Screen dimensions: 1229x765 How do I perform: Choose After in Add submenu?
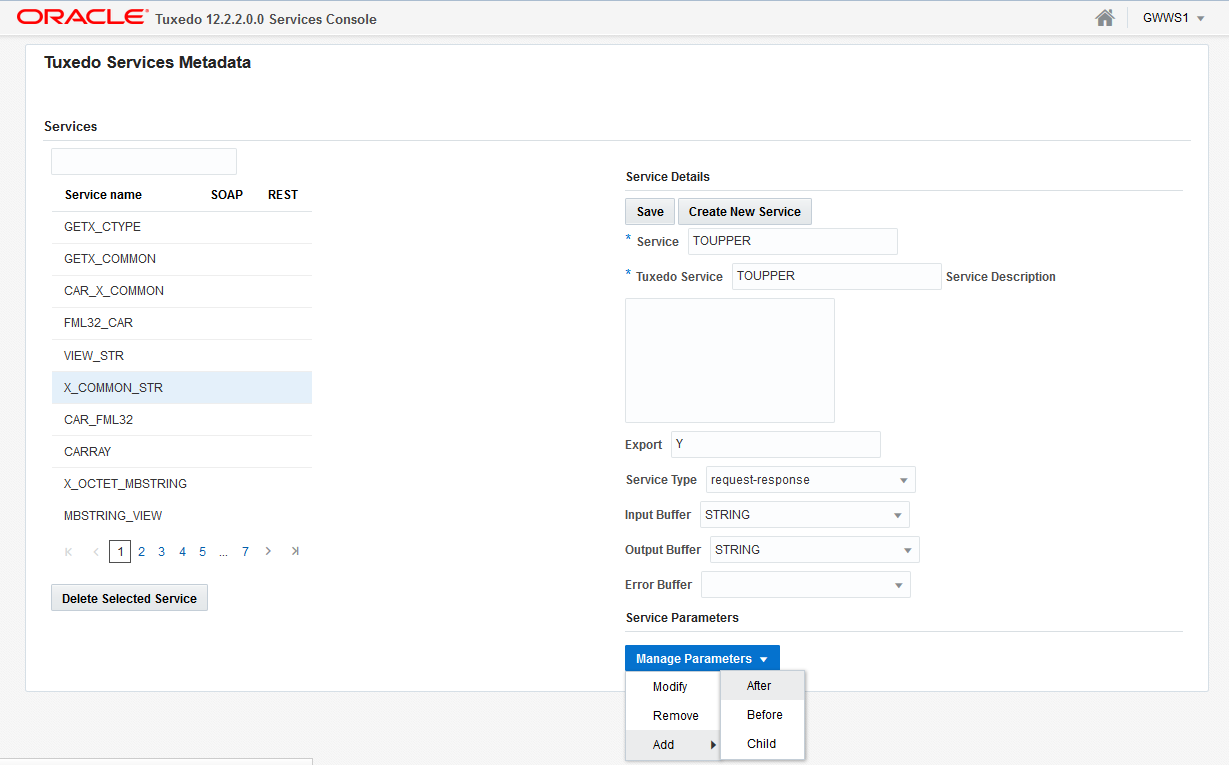pyautogui.click(x=762, y=686)
